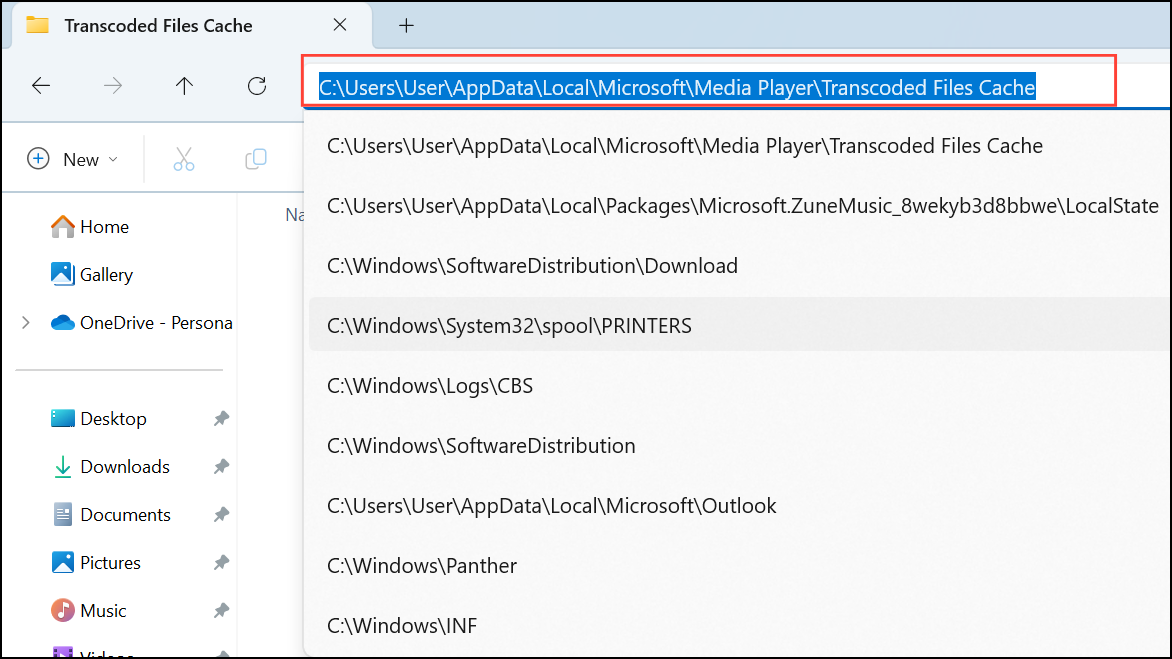1172x659 pixels.
Task: Open Downloads in the sidebar
Action: tap(111, 466)
